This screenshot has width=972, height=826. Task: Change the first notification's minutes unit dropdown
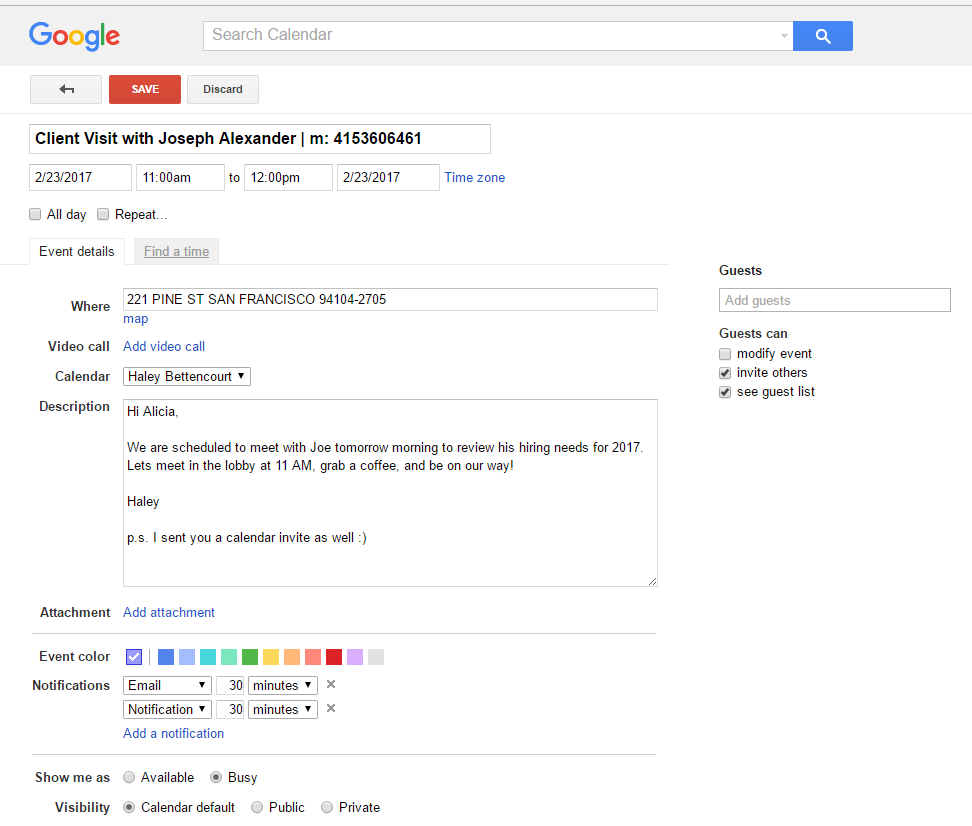coord(282,685)
